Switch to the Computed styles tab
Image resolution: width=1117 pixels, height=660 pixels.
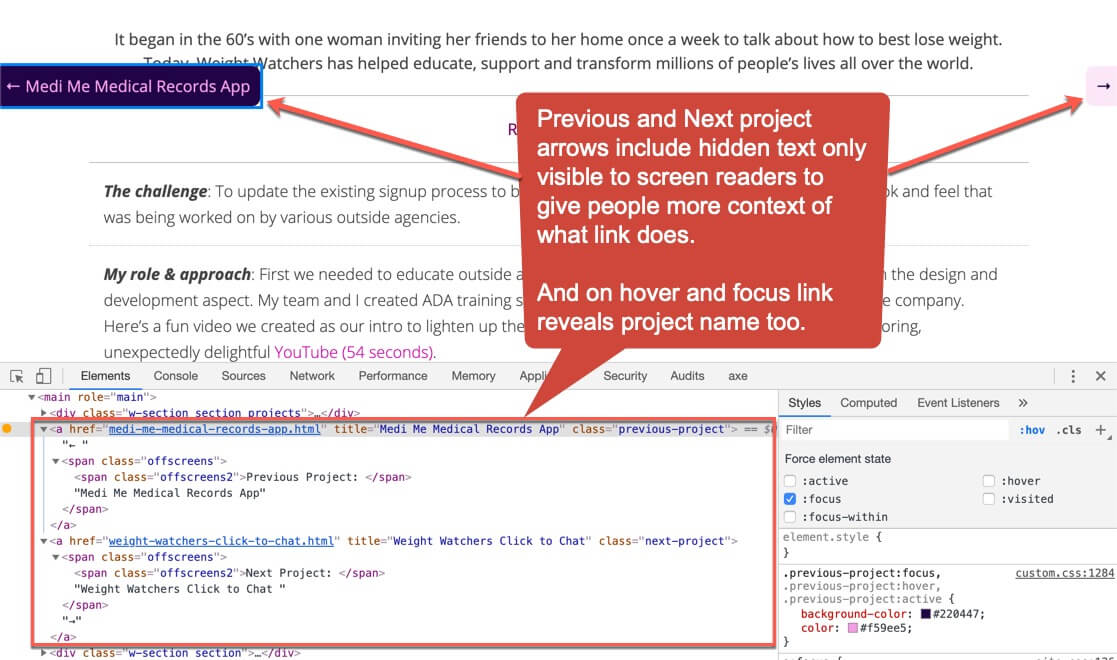pyautogui.click(x=868, y=403)
